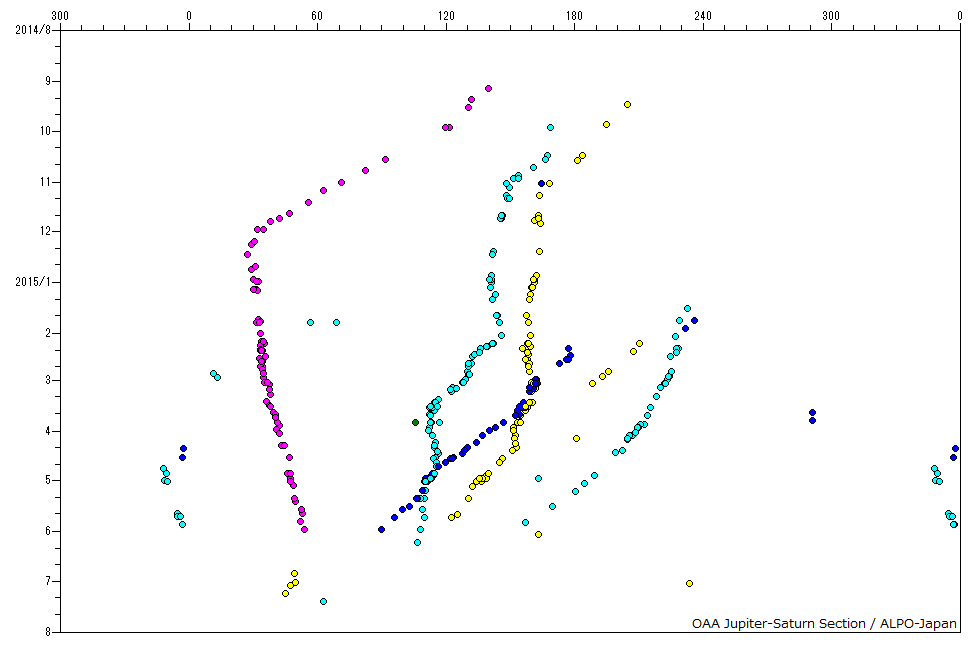This screenshot has width=980, height=650.
Task: Click the "2015/1" date label on left axis
Action: click(x=32, y=282)
